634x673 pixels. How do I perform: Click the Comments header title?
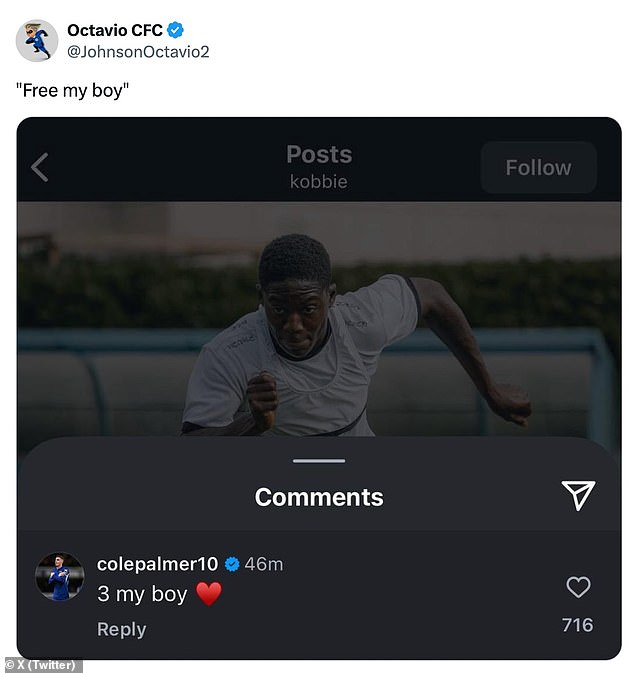319,497
